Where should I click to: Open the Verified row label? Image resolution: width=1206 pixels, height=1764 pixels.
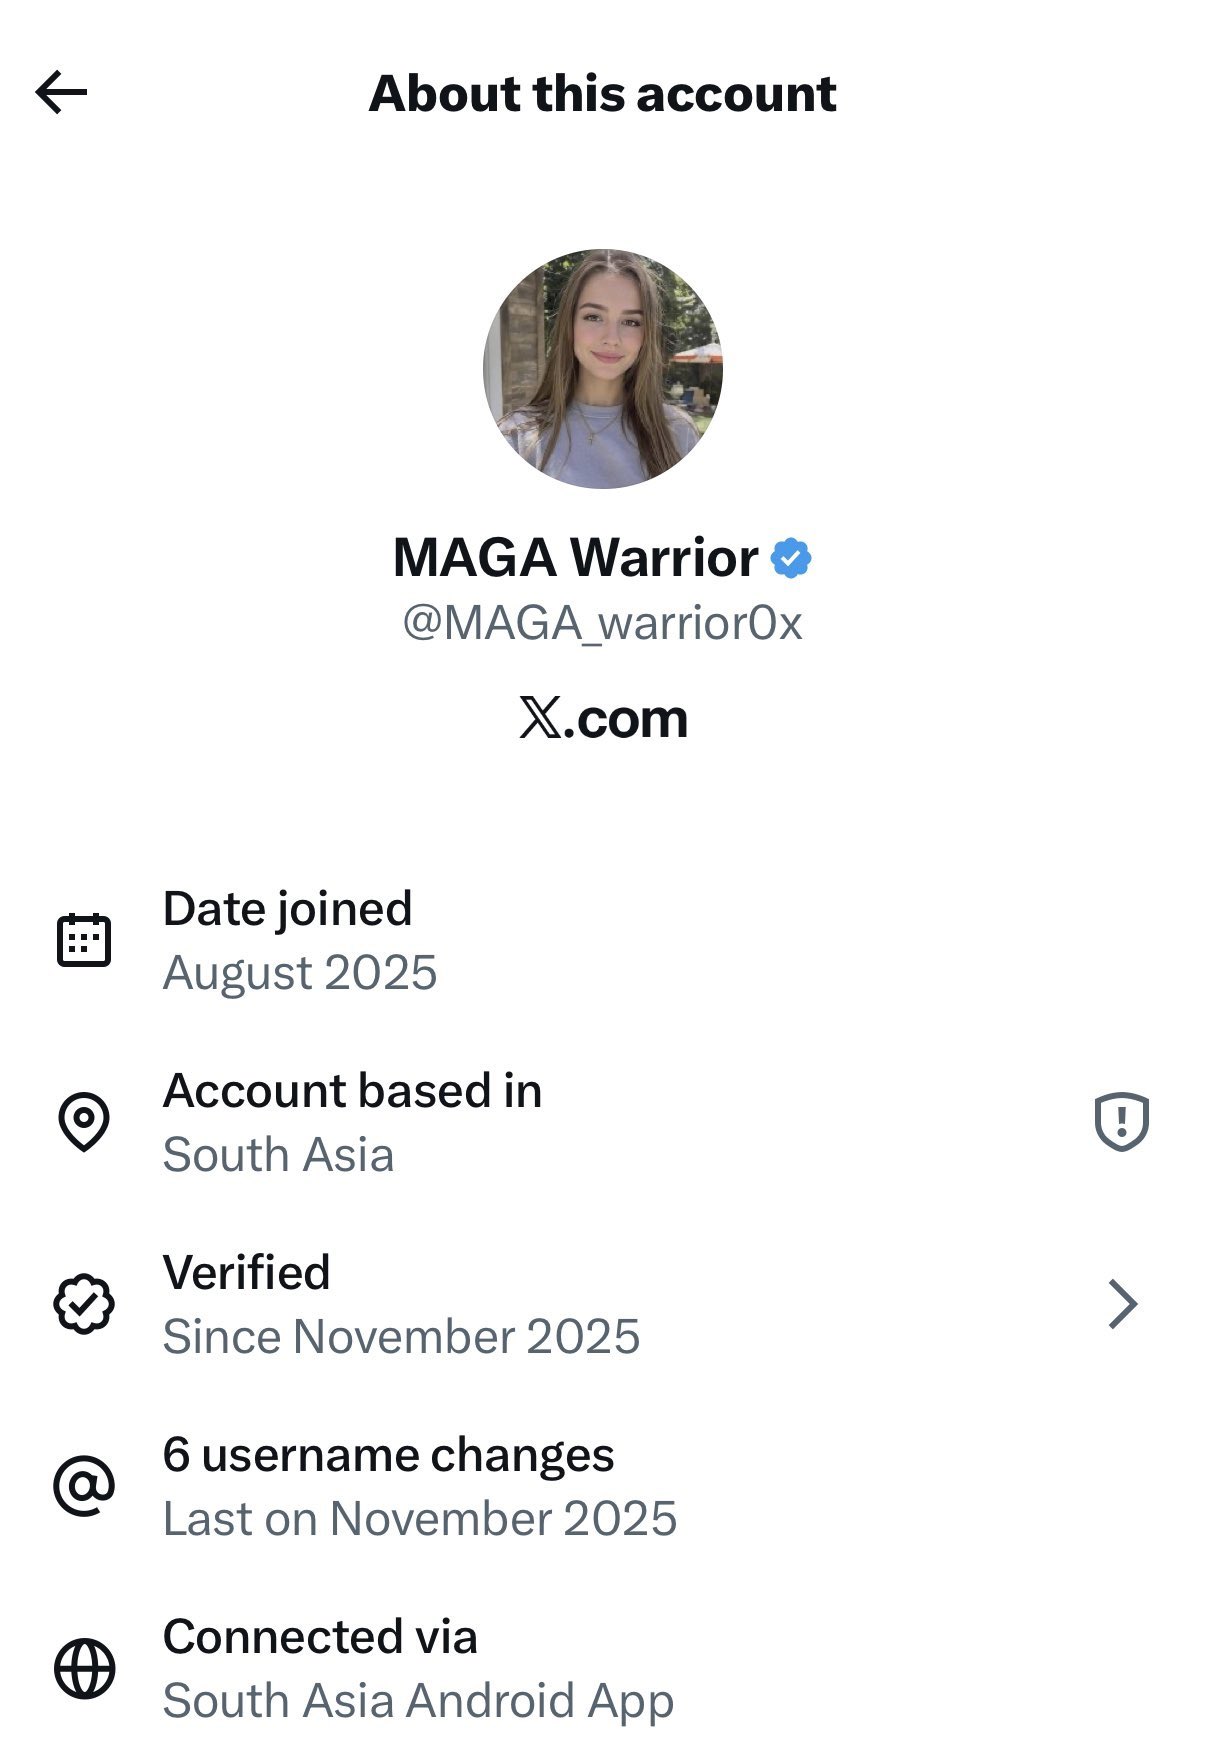click(x=246, y=1272)
